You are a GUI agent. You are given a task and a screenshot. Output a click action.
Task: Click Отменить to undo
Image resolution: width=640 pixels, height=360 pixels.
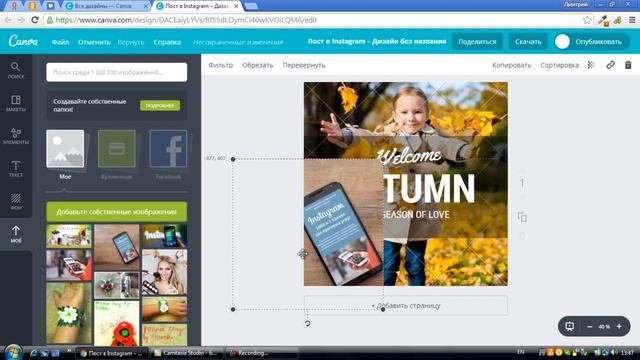pos(94,42)
